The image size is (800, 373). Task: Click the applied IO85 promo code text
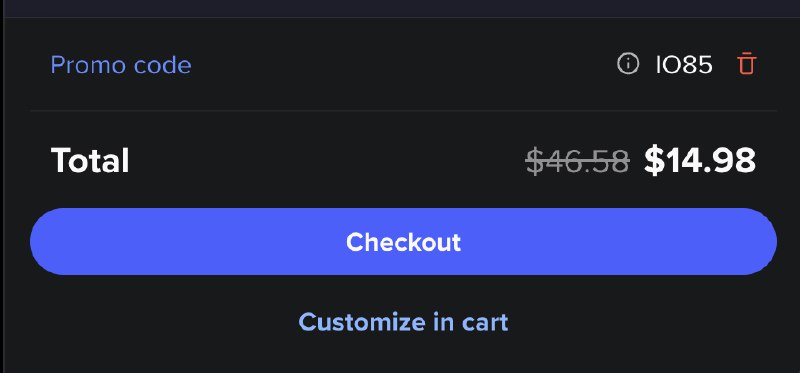coord(684,65)
